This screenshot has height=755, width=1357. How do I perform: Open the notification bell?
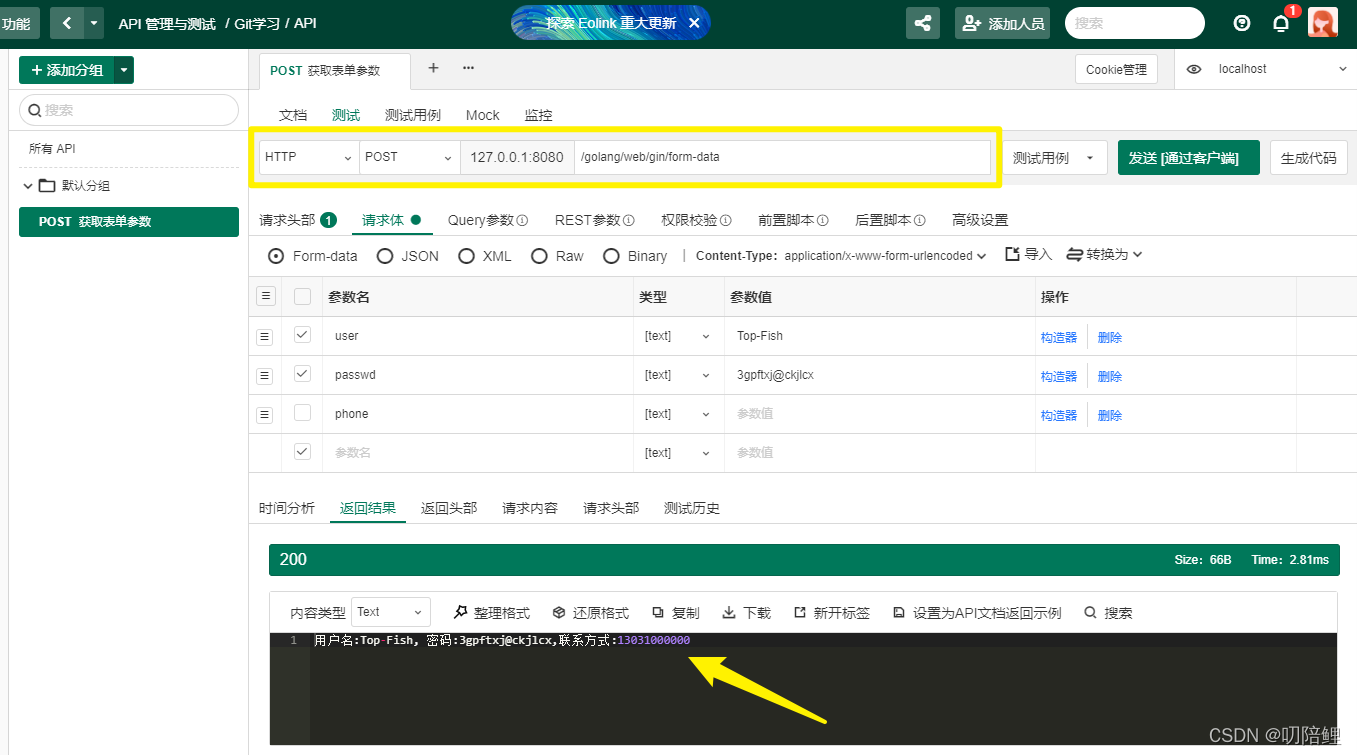click(x=1281, y=23)
